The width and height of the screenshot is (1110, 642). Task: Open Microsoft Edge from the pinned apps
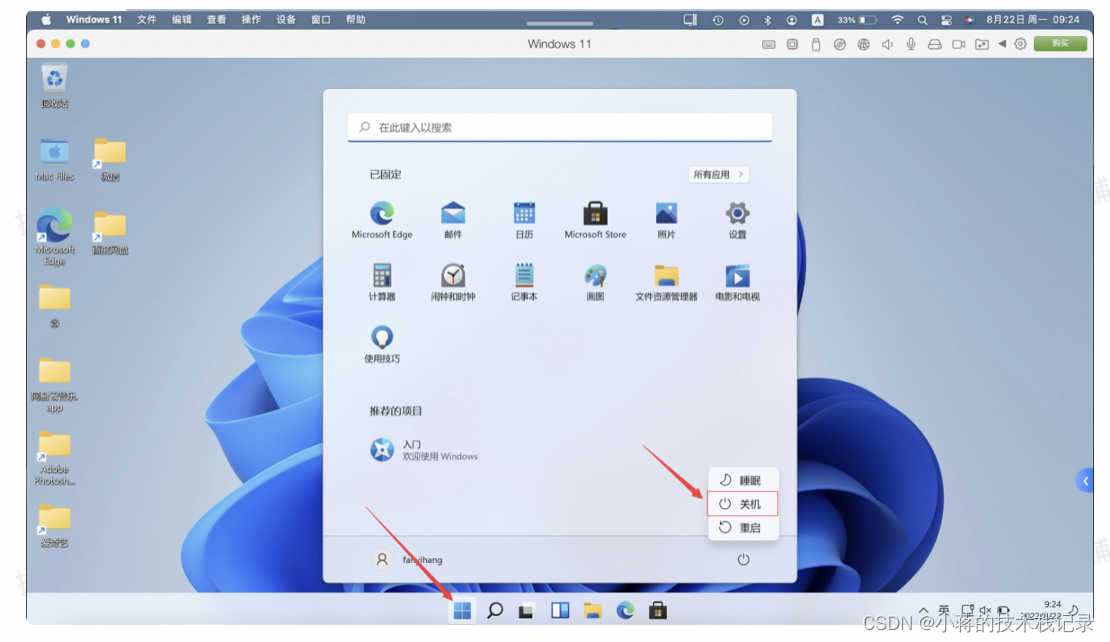(382, 220)
